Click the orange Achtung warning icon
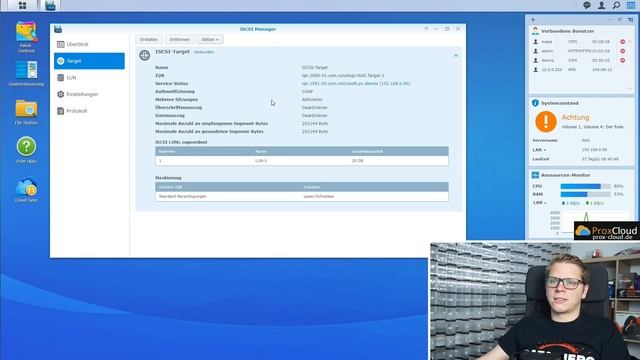This screenshot has height=360, width=640. click(546, 122)
